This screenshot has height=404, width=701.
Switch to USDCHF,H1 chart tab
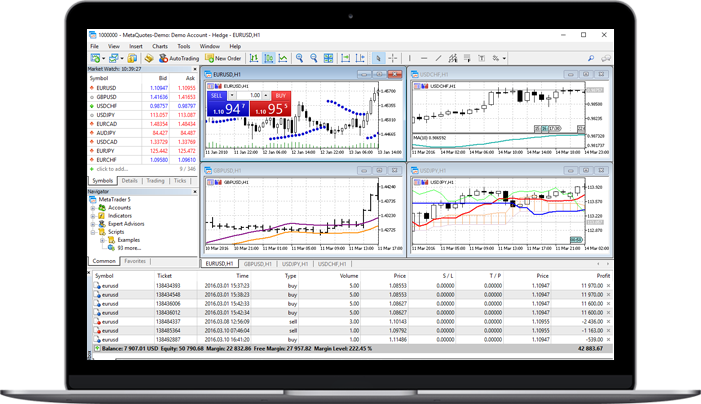click(332, 264)
